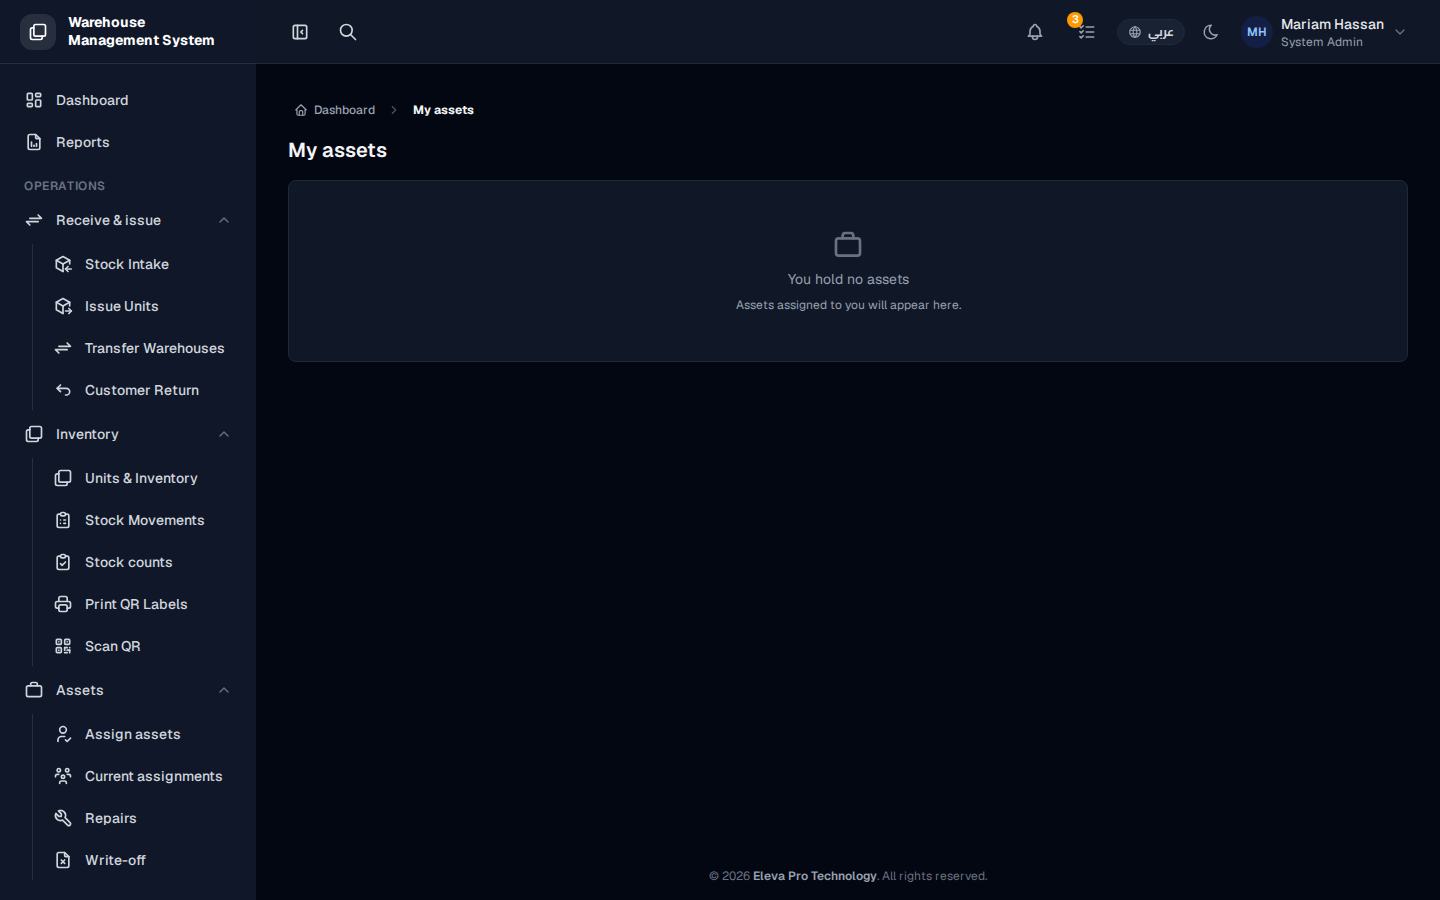Open the Current assignments page
This screenshot has width=1440, height=900.
(x=142, y=776)
